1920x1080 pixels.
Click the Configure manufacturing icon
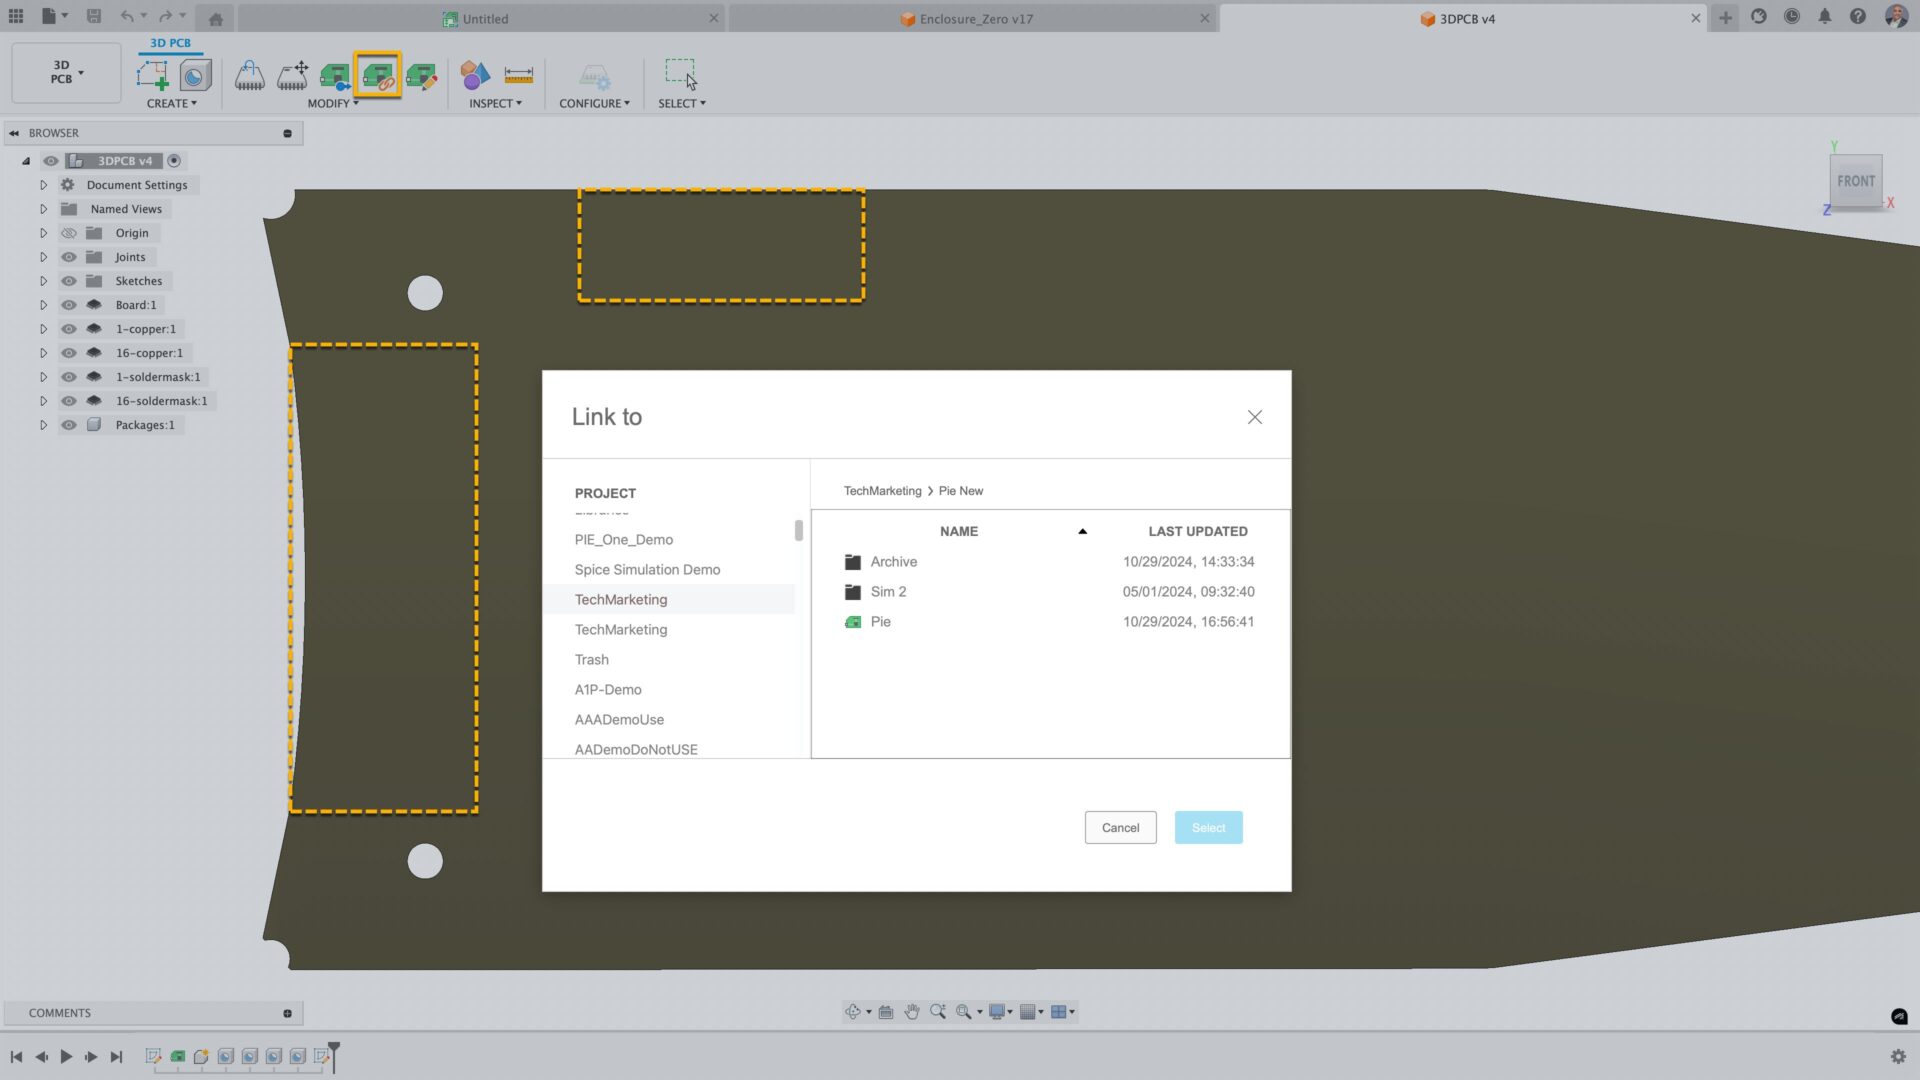point(596,75)
